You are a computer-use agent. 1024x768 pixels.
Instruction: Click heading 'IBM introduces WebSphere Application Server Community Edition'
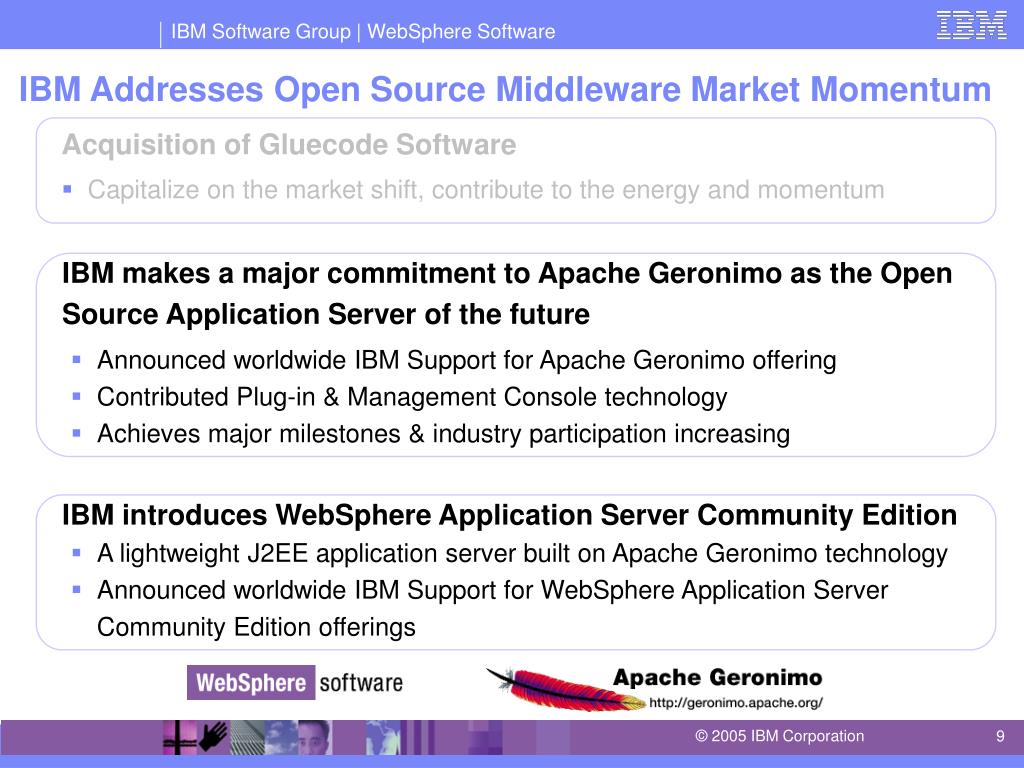pos(509,515)
